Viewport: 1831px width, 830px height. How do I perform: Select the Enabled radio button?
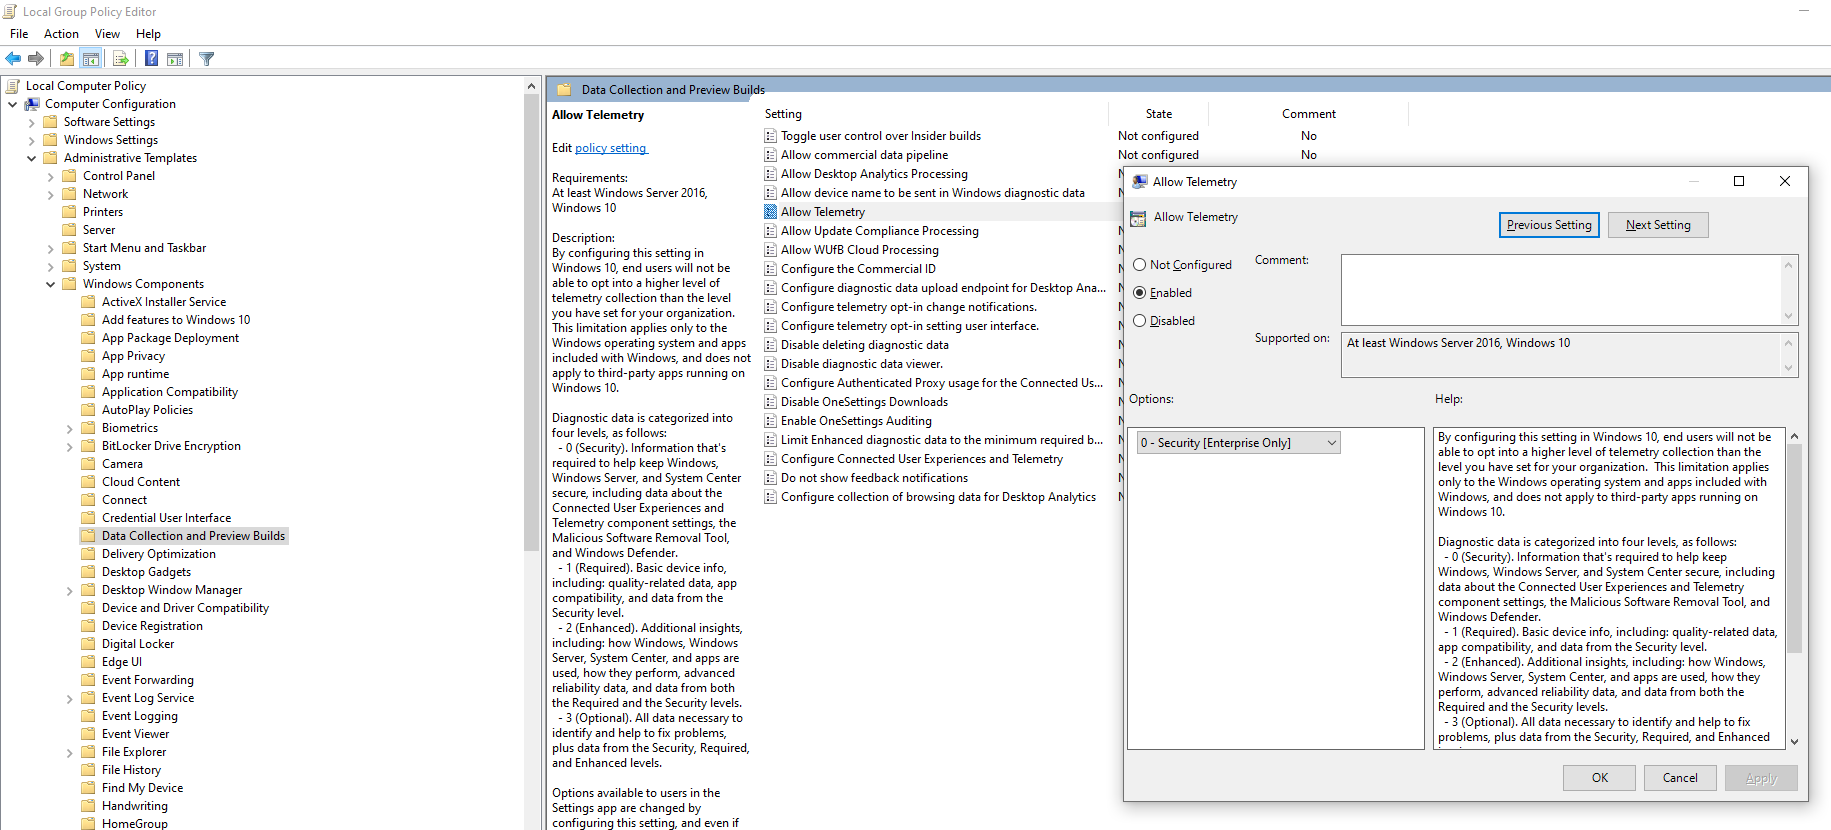click(1140, 293)
